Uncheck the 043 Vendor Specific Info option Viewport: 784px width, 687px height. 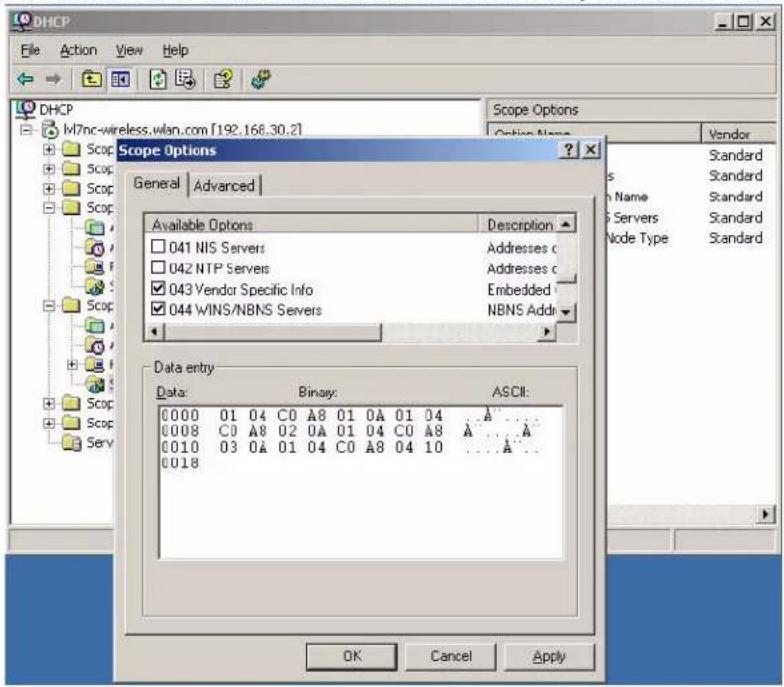pos(158,288)
